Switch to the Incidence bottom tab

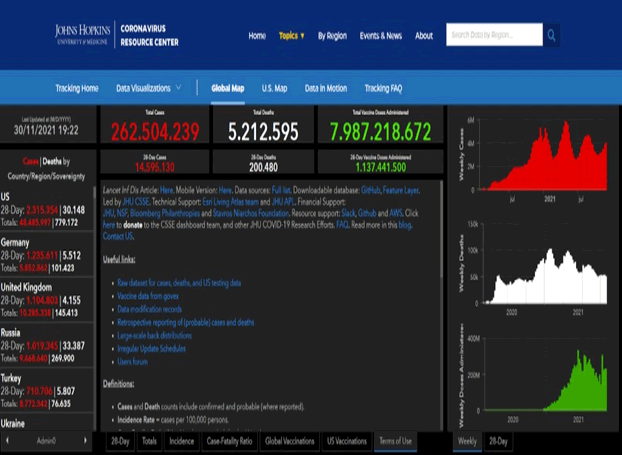[x=182, y=441]
